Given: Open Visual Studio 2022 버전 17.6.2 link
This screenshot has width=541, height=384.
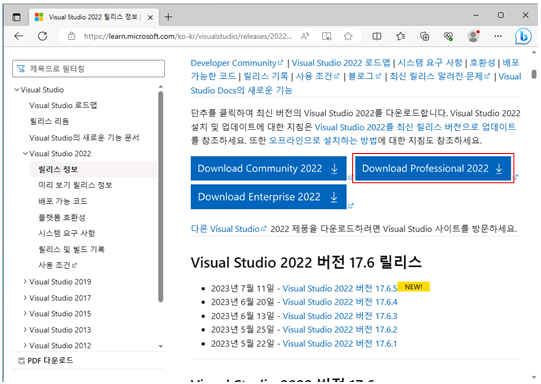Looking at the screenshot, I should click(x=340, y=330).
